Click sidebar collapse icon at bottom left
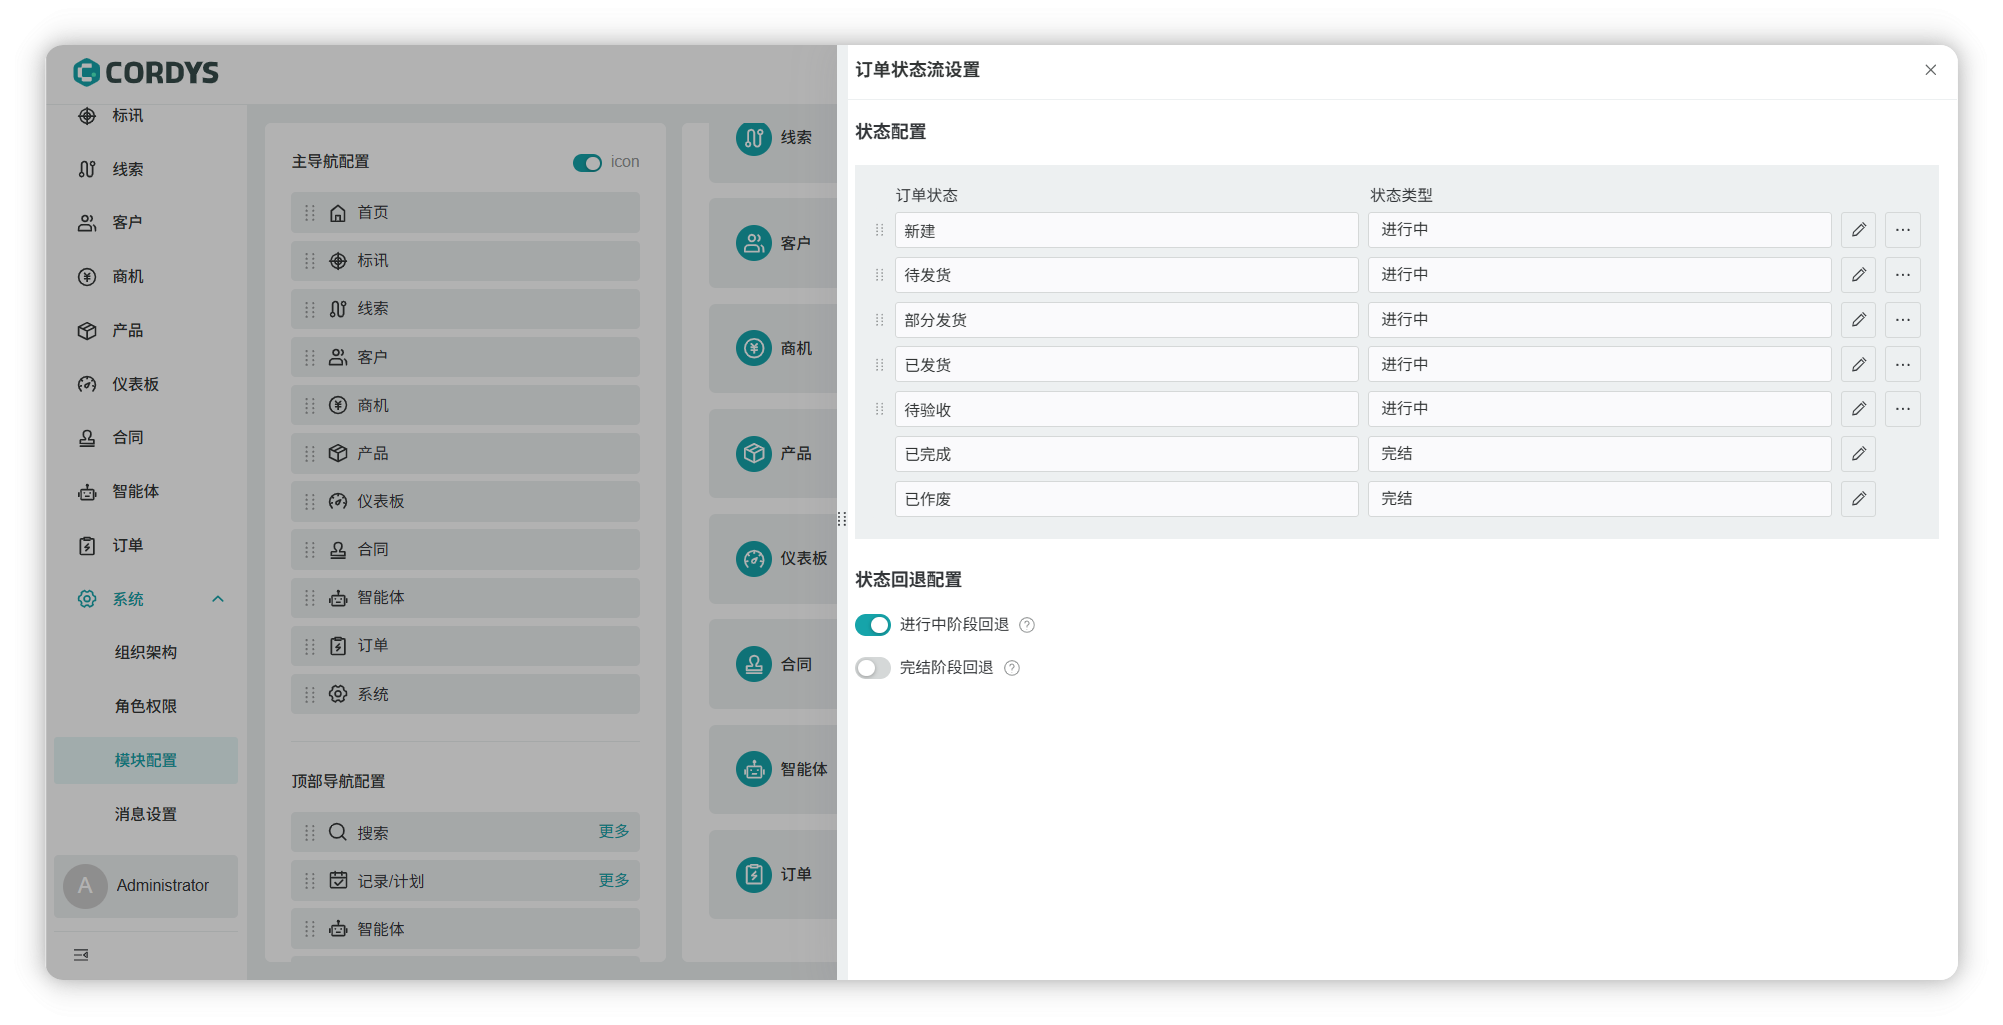 coord(81,955)
